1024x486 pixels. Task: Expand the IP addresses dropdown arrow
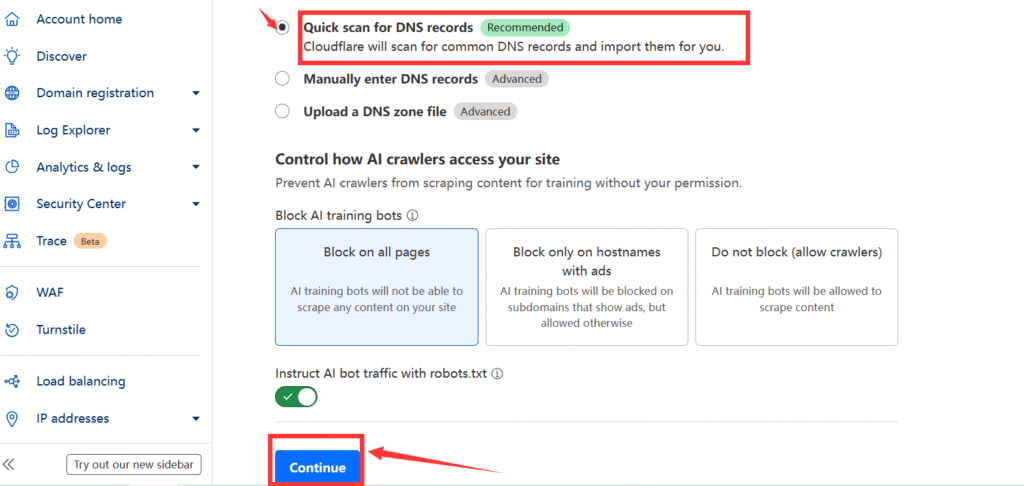pyautogui.click(x=196, y=418)
